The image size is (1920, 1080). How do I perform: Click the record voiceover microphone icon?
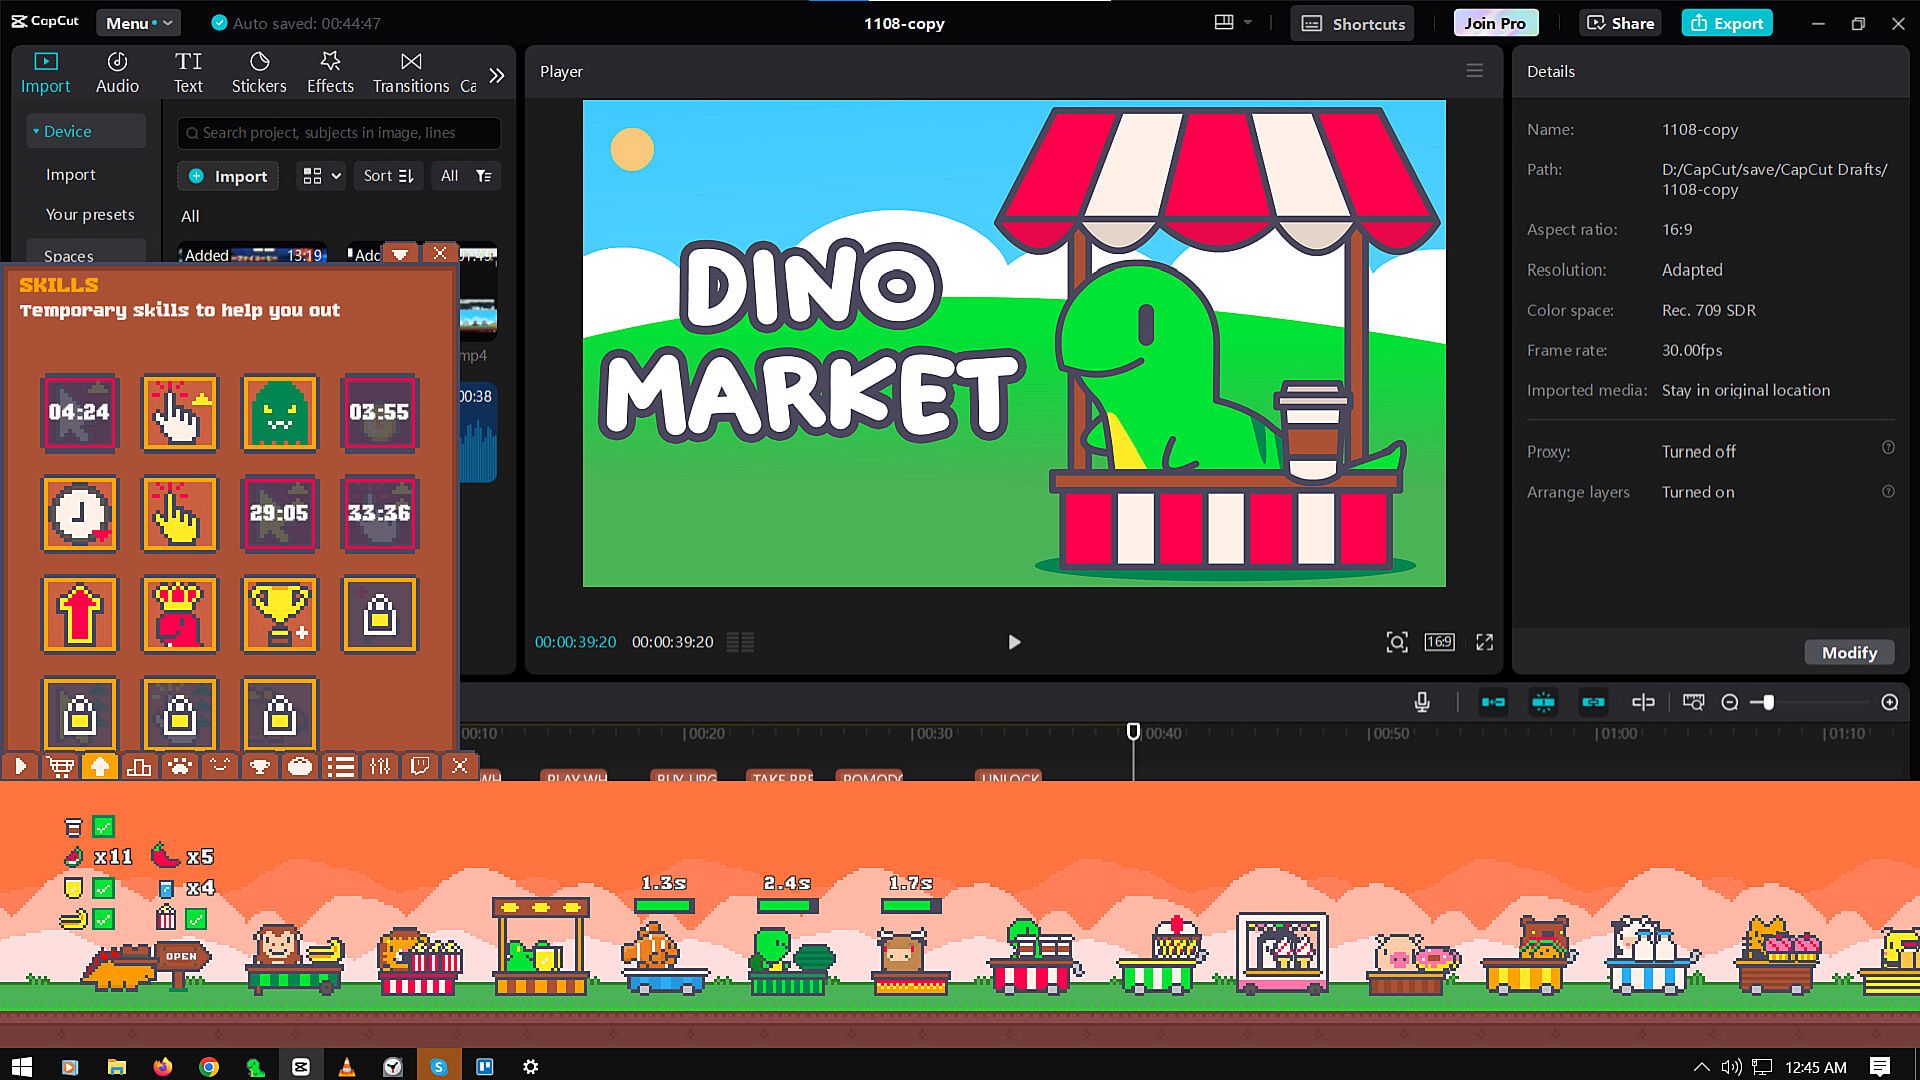click(1422, 702)
